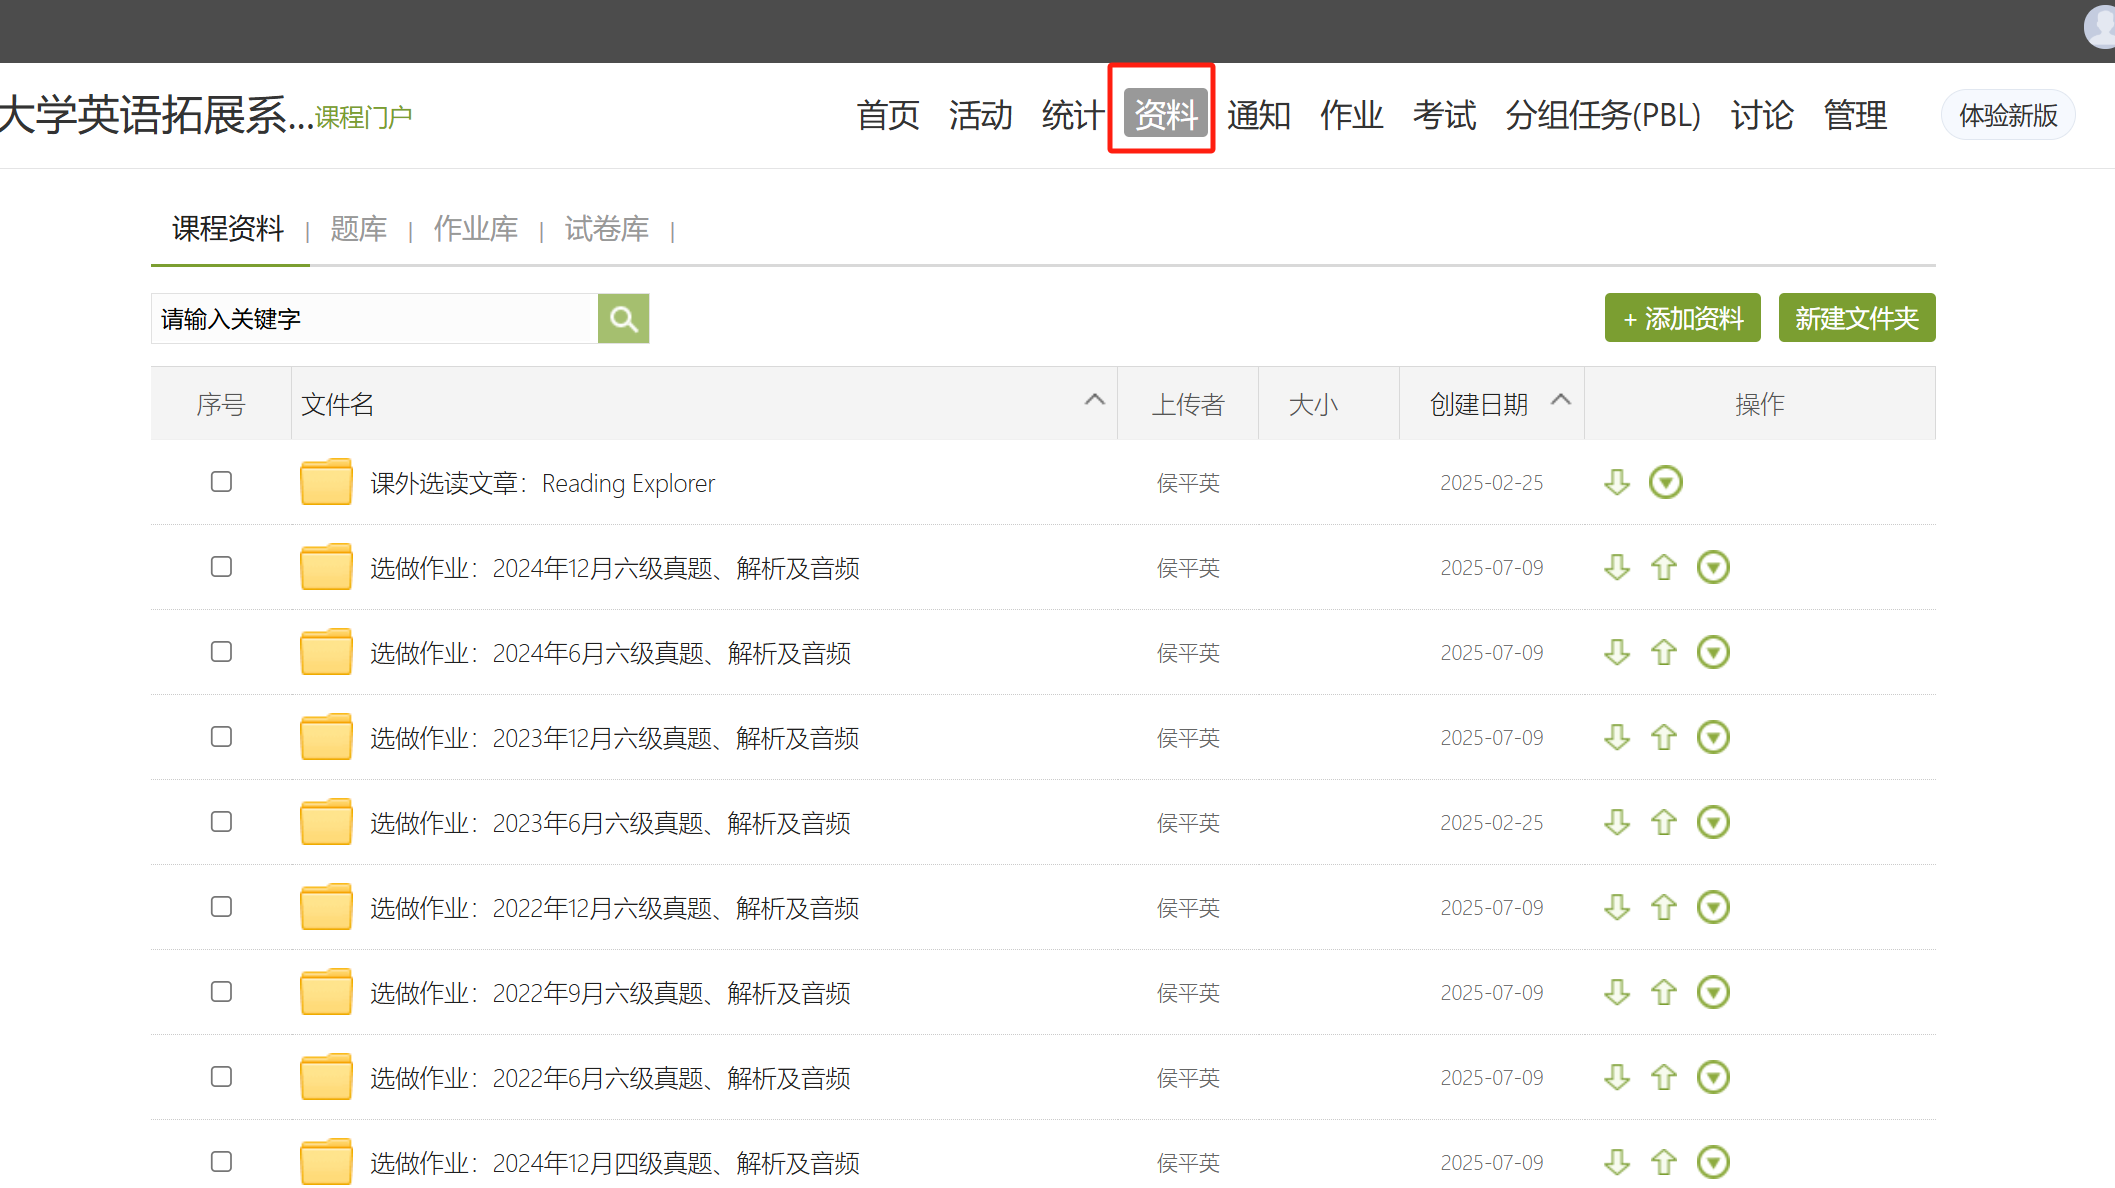Move up the 2023年12月六级真题 folder

point(1664,738)
